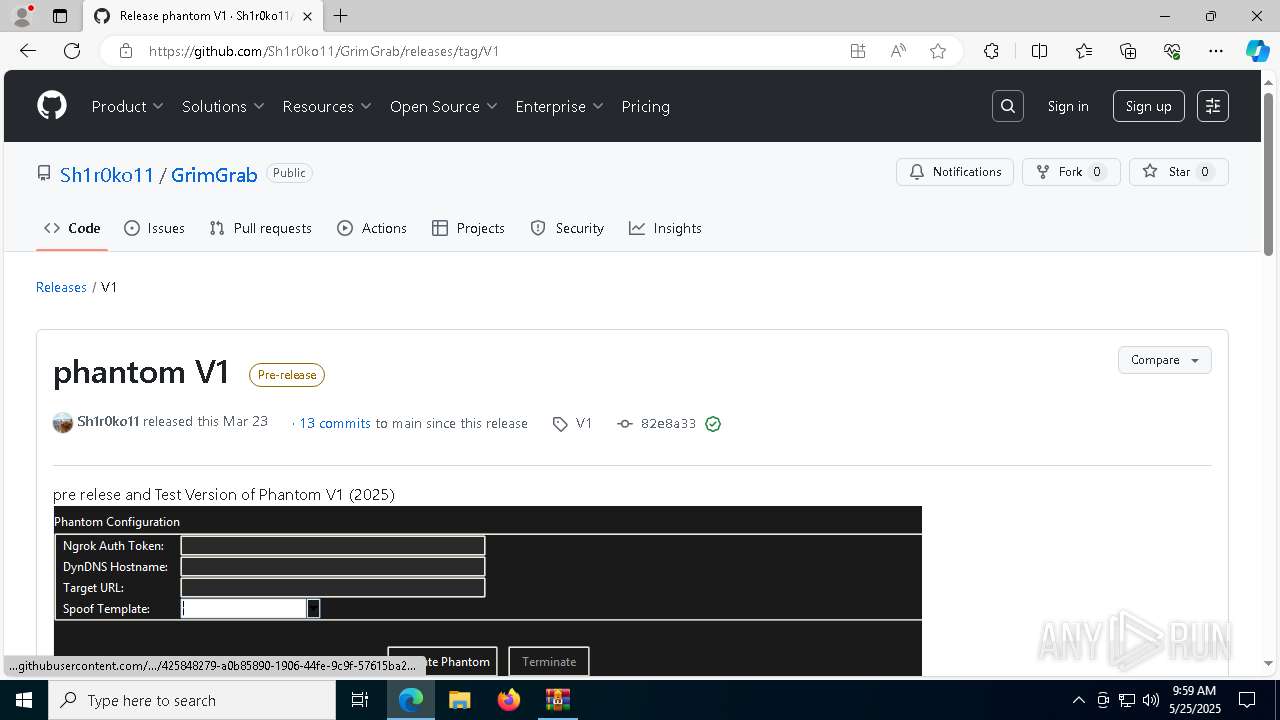Launch Firefox from the taskbar
Viewport: 1280px width, 720px height.
(509, 700)
